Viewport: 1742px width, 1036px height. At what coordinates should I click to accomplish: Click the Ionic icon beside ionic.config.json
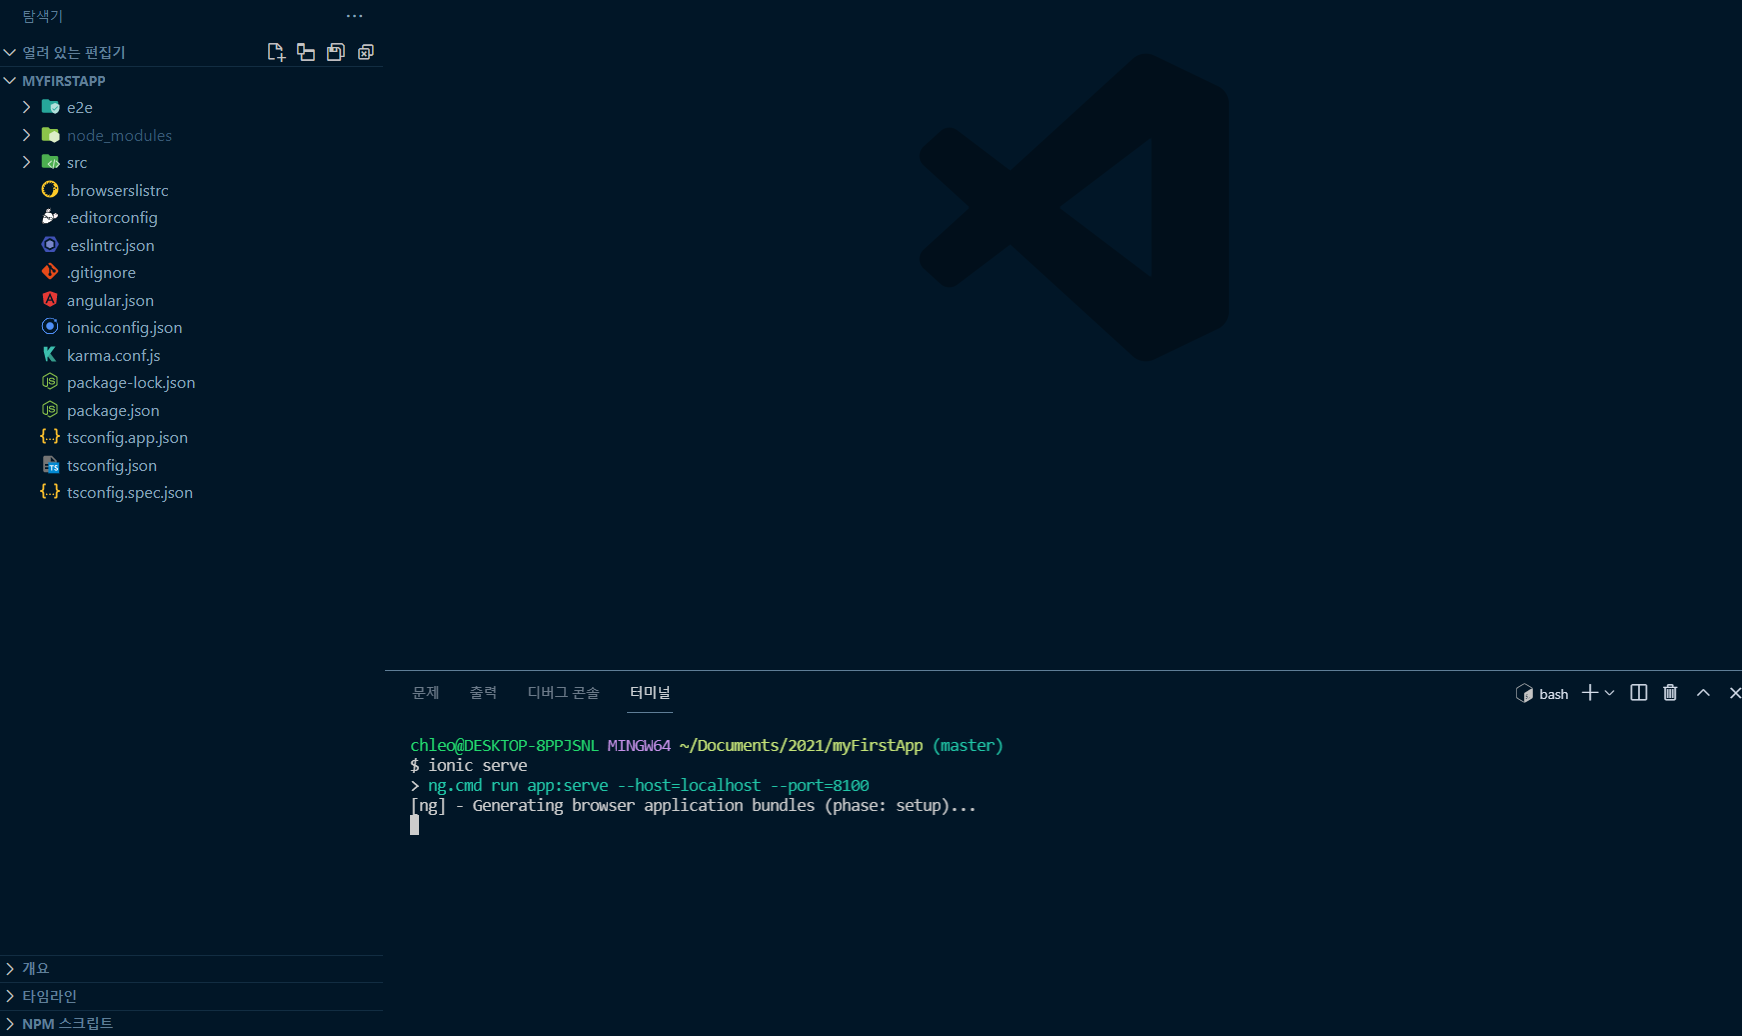click(50, 326)
